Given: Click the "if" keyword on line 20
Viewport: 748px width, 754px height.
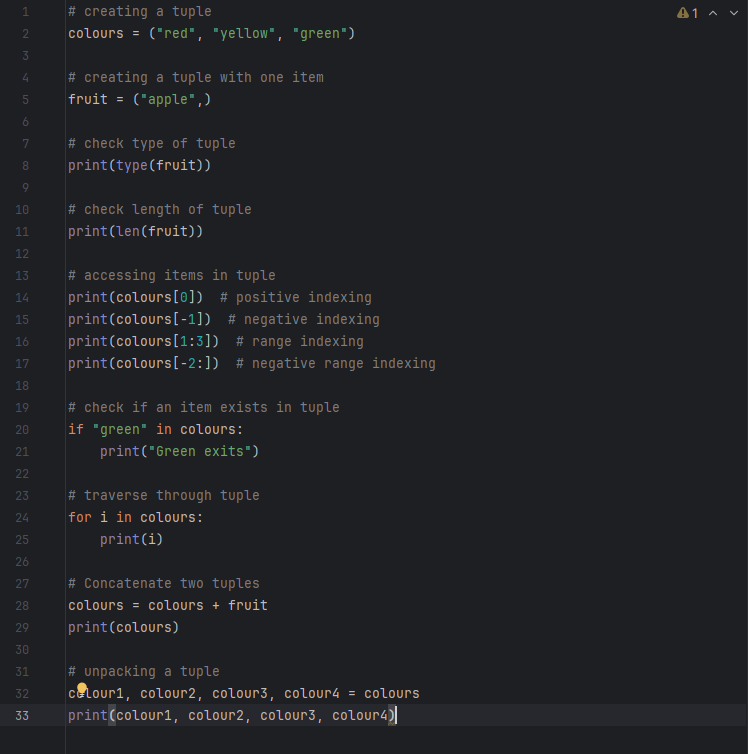Looking at the screenshot, I should (75, 429).
